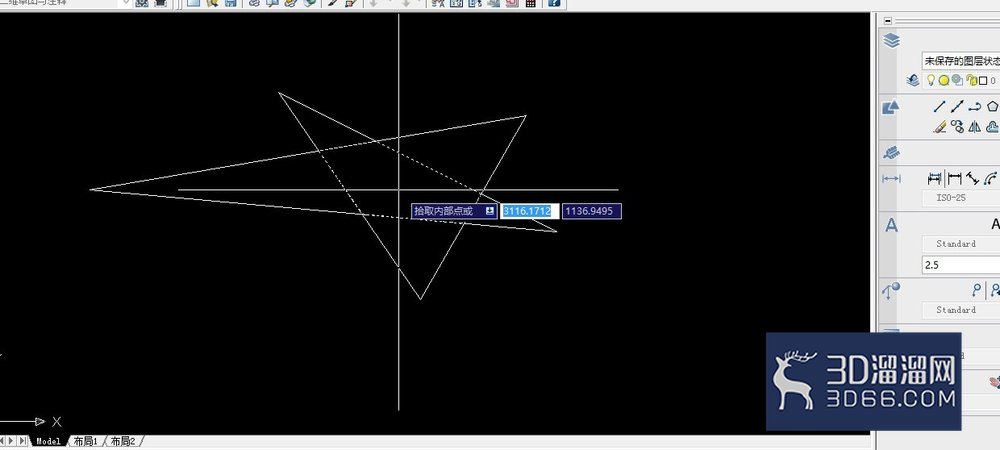
Task: Select the Arc Length dimension tool
Action: click(x=990, y=178)
